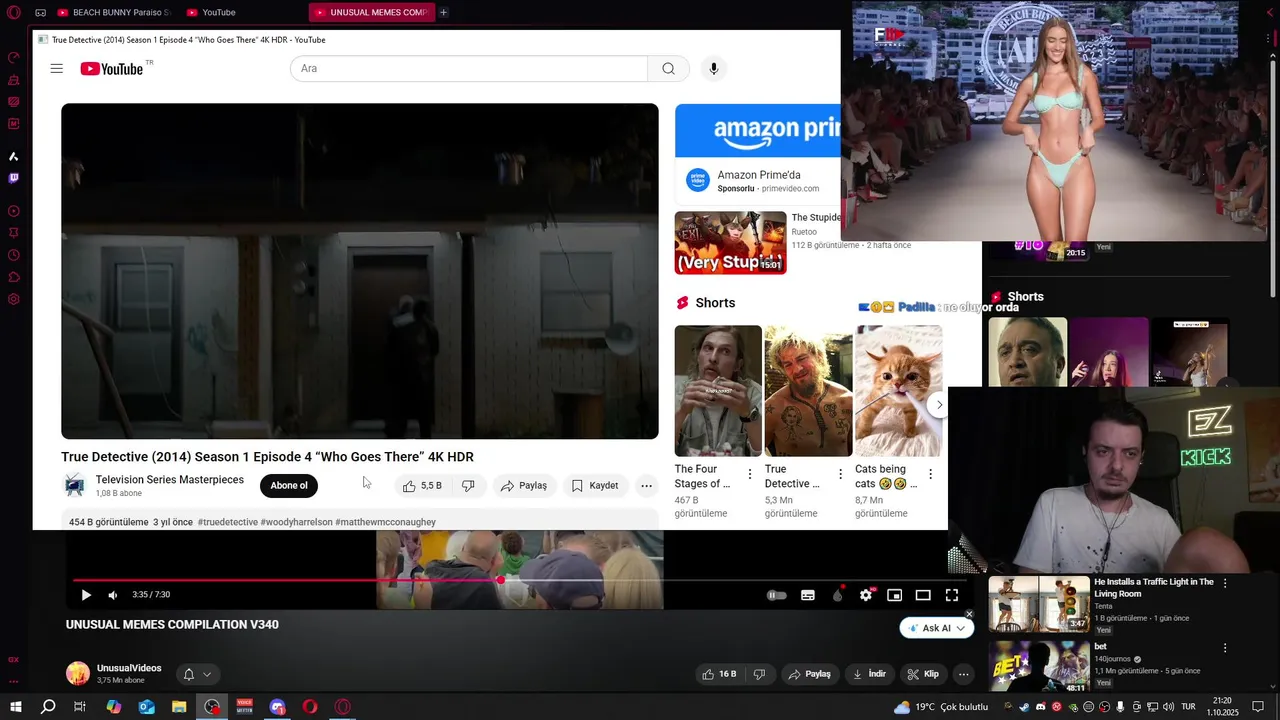
Task: Start voice search with microphone icon
Action: pos(714,68)
